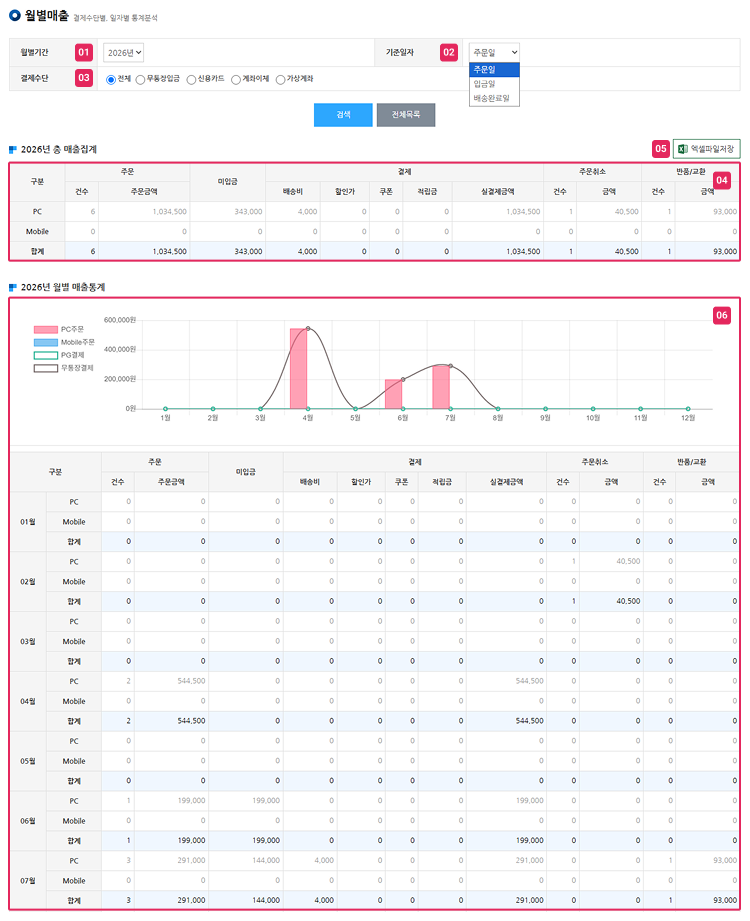Click 4,000 배송비 in the summary 합계 row
Viewport: 750px width, 921px height.
click(x=307, y=251)
